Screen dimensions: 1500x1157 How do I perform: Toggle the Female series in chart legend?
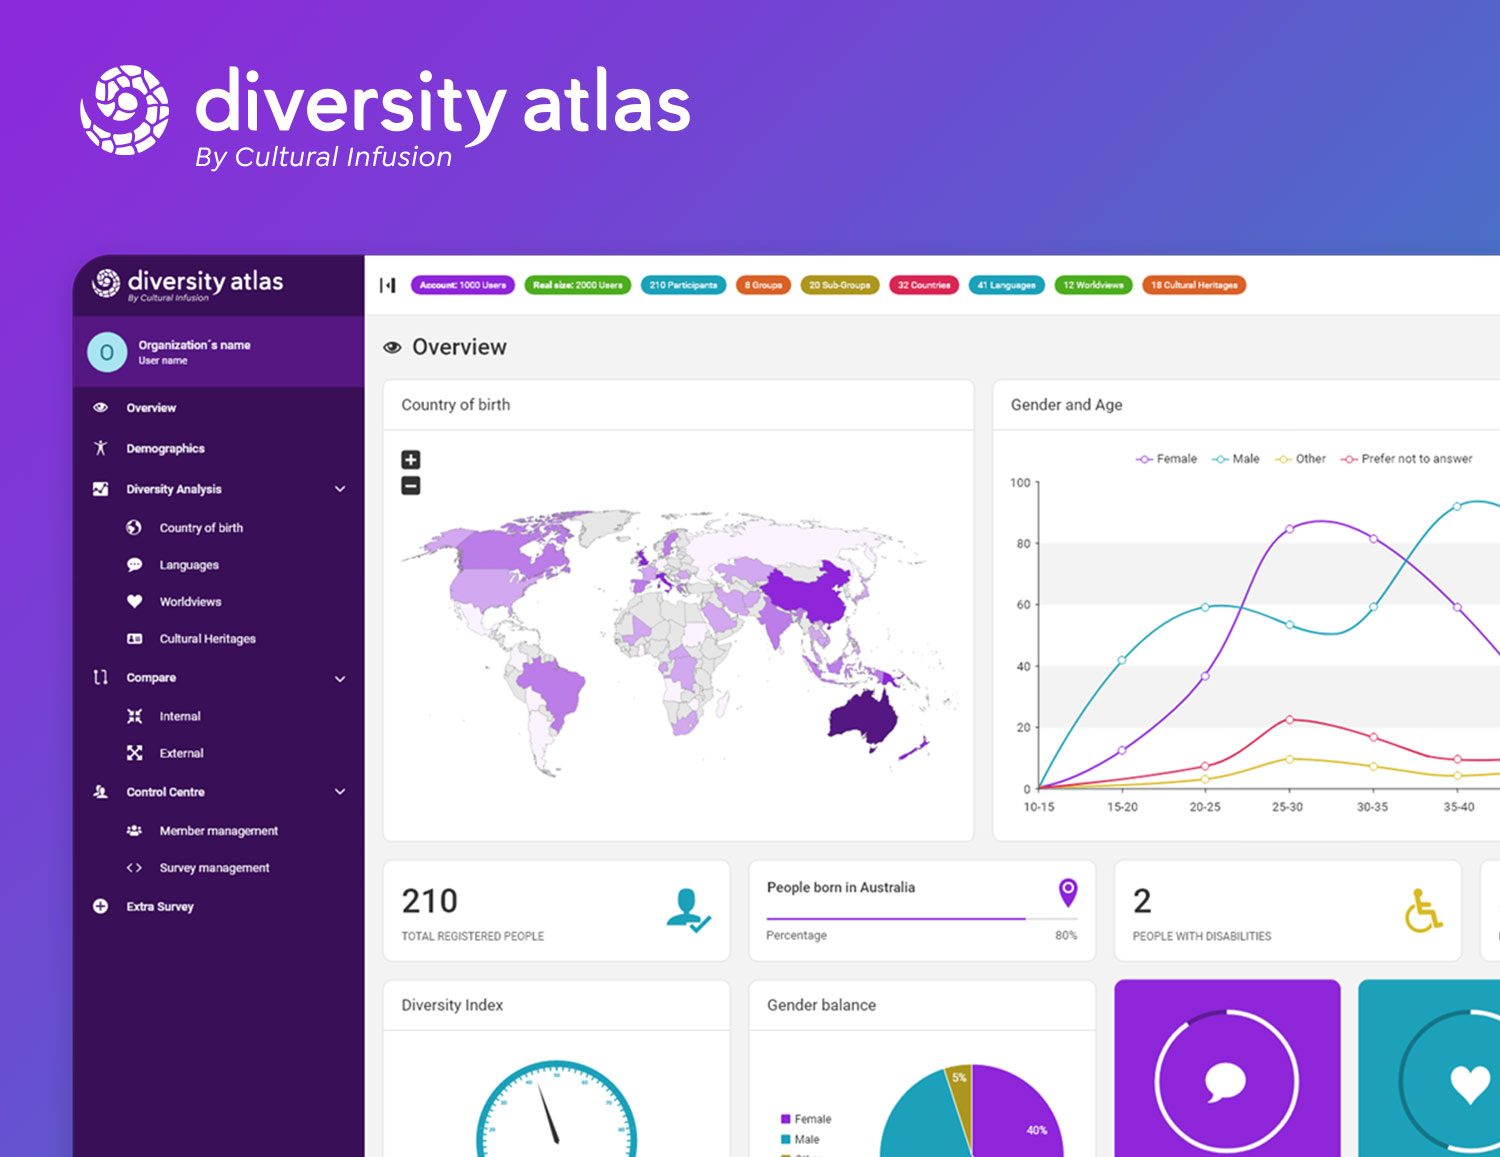click(1166, 459)
